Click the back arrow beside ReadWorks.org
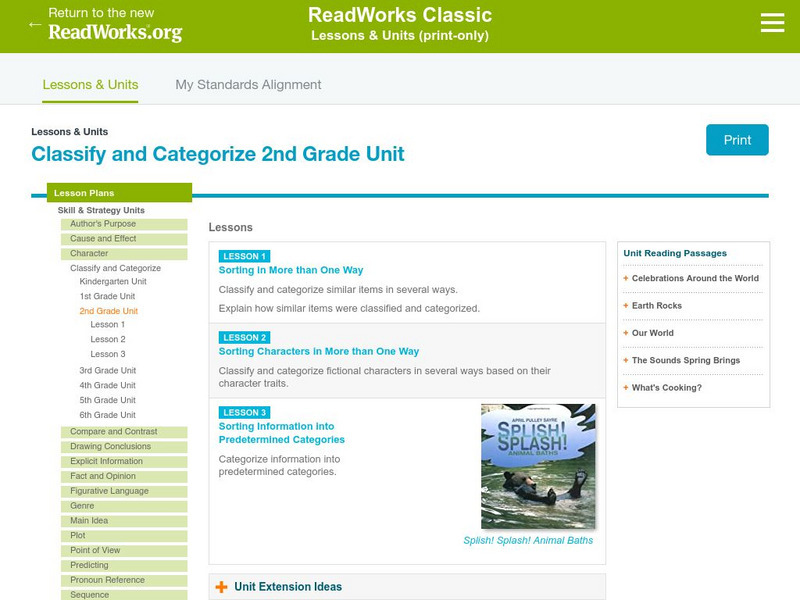The image size is (800, 600). point(35,24)
